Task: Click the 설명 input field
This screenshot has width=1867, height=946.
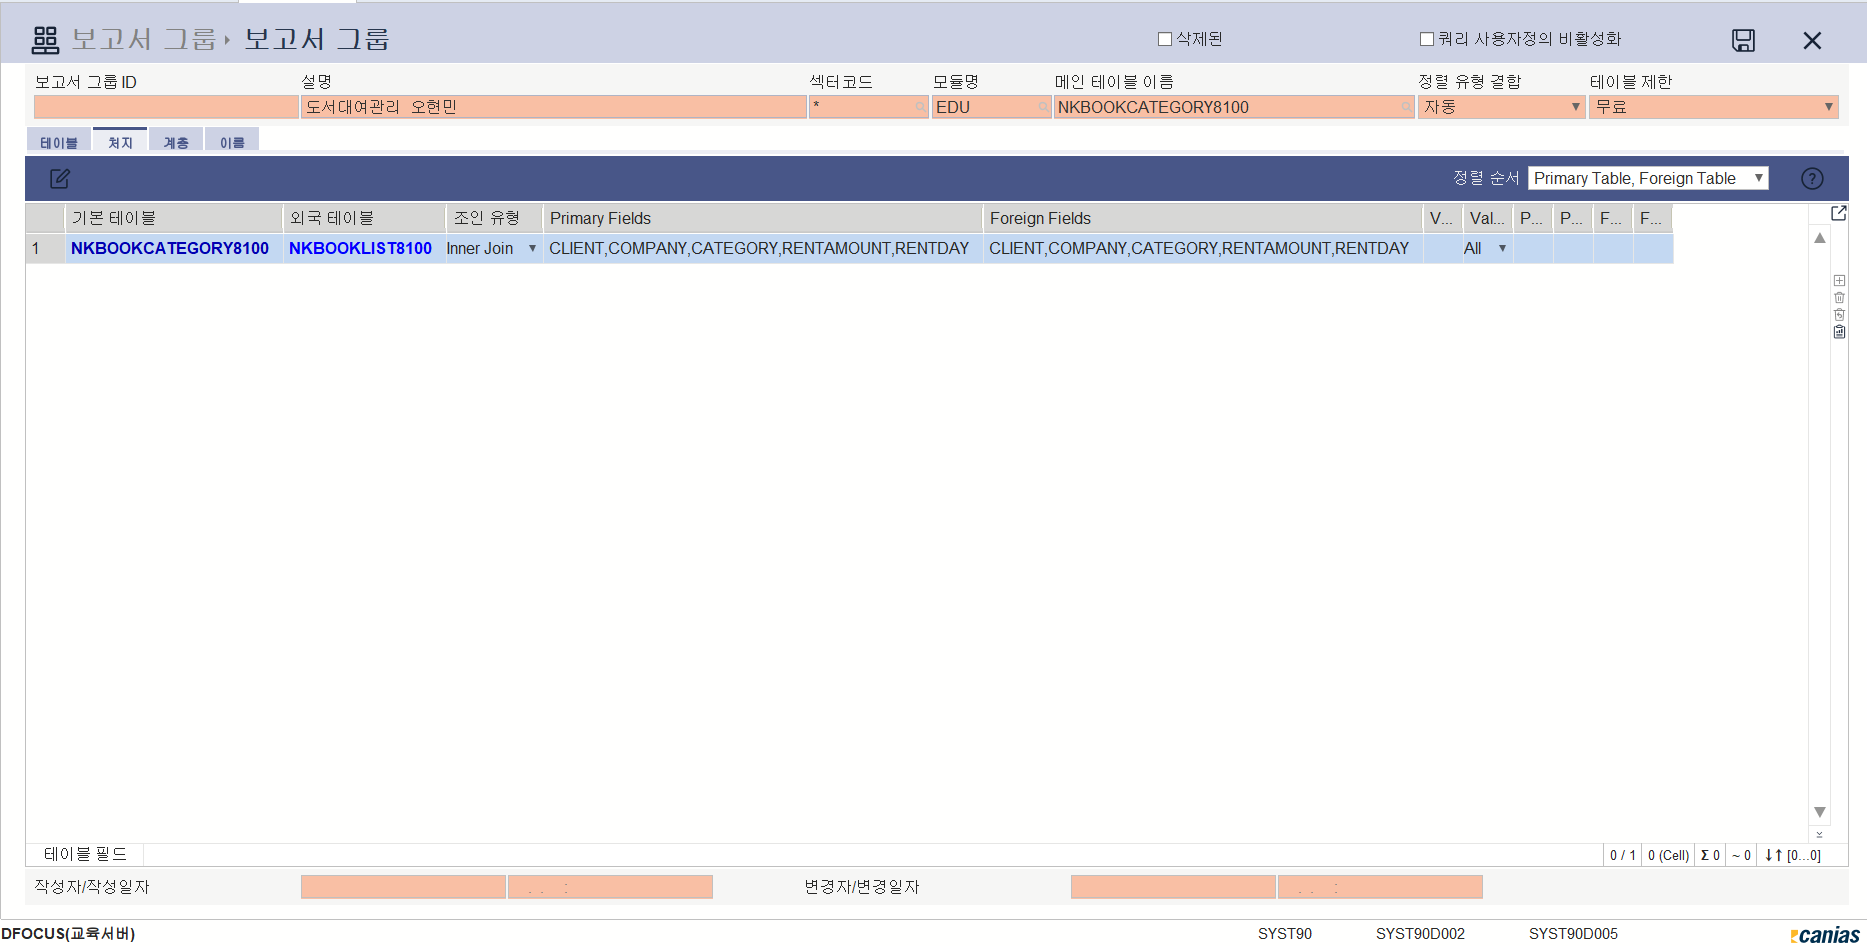Action: coord(554,107)
